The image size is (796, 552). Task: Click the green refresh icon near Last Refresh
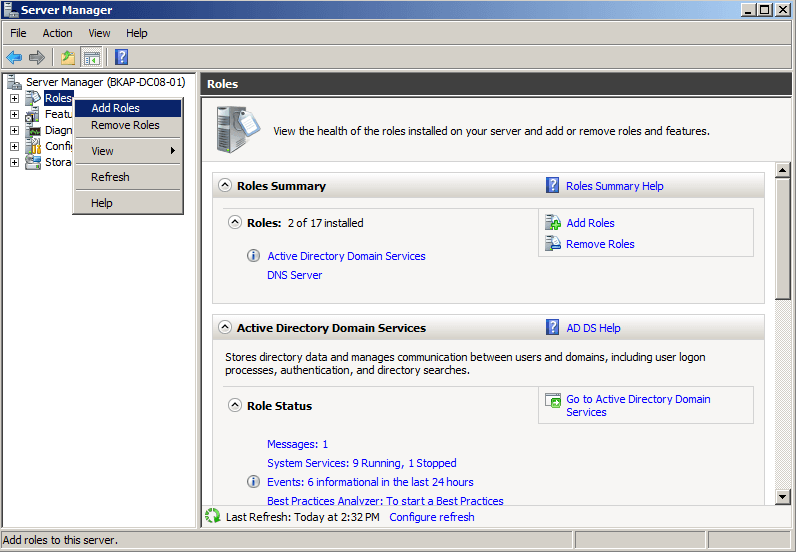(x=213, y=516)
